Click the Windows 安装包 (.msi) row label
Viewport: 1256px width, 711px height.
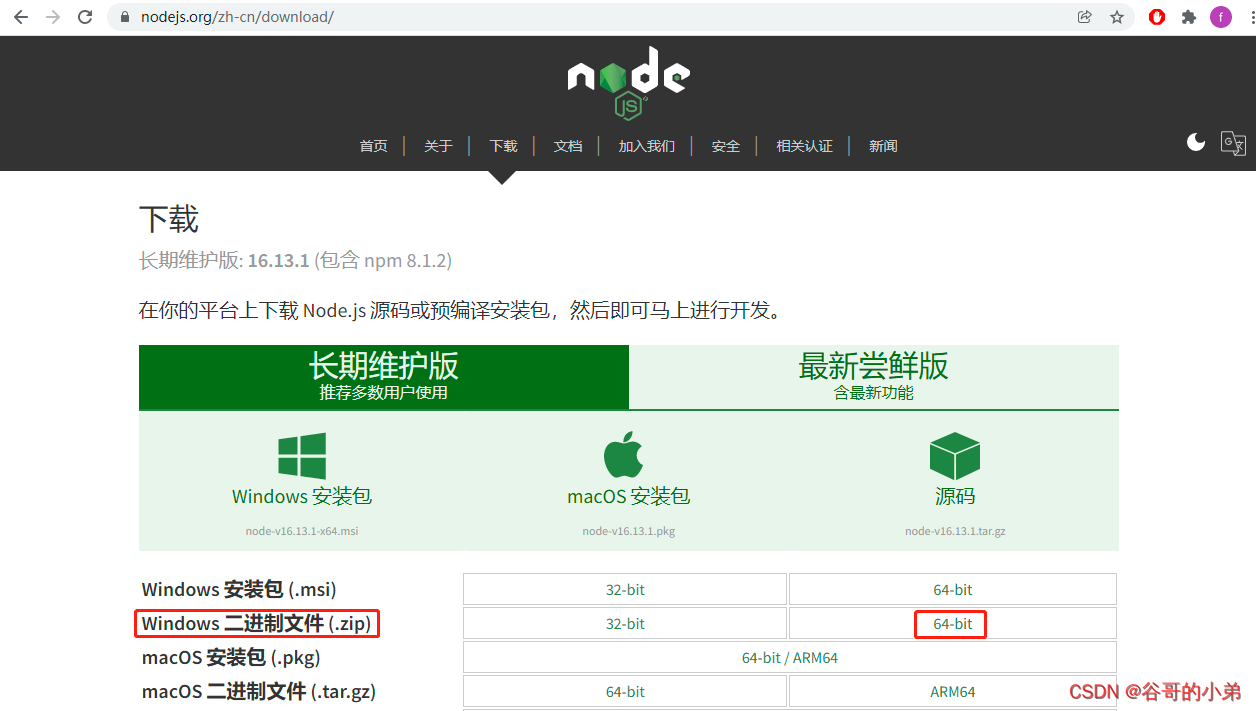coord(239,590)
